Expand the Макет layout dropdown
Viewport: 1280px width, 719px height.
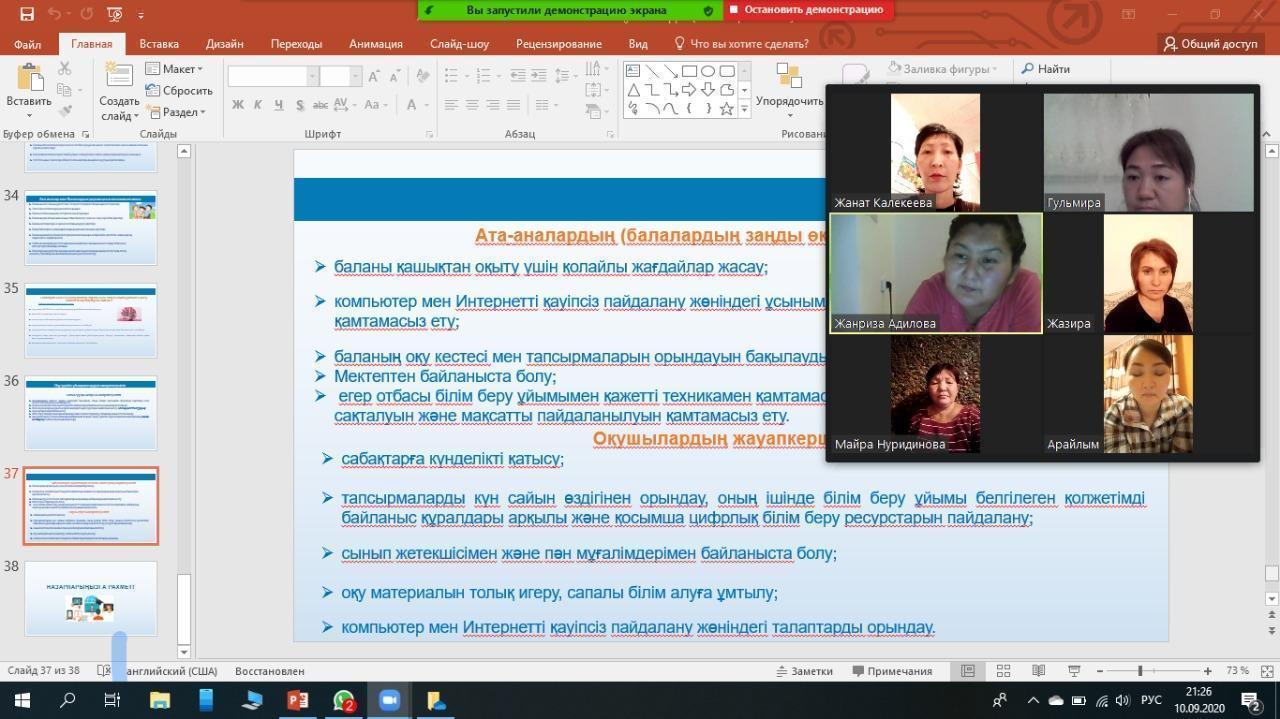[175, 69]
